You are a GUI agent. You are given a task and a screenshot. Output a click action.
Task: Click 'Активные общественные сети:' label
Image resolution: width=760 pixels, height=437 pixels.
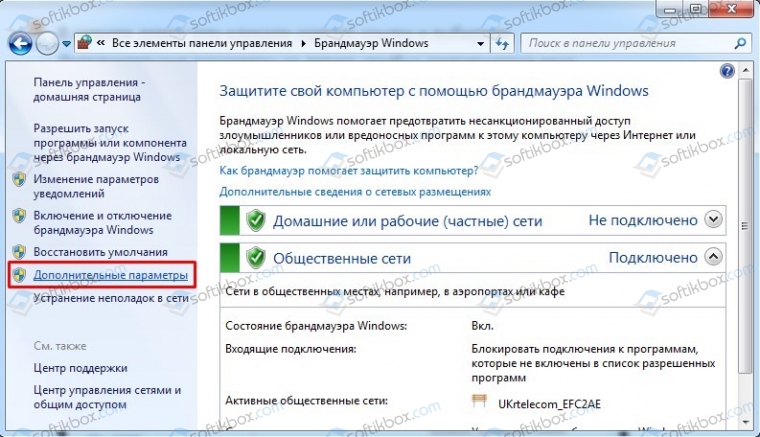click(306, 401)
